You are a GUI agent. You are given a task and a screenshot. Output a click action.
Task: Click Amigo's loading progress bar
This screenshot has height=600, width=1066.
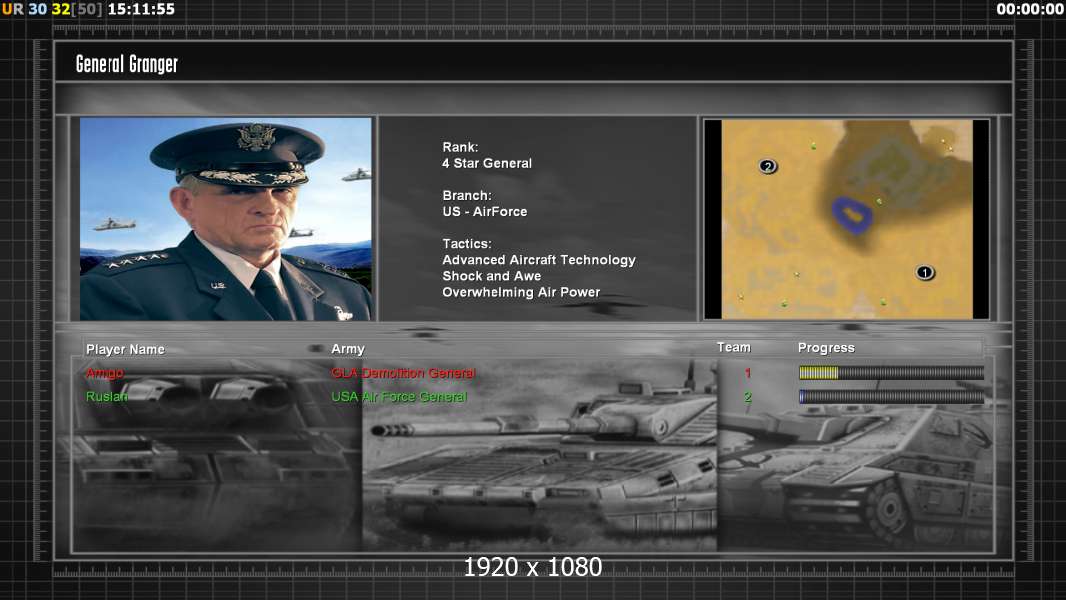(891, 372)
